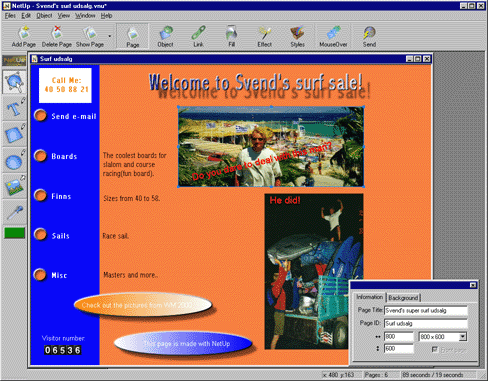Maximize the Surf udsalg document window
The width and height of the screenshot is (488, 381).
click(x=418, y=59)
